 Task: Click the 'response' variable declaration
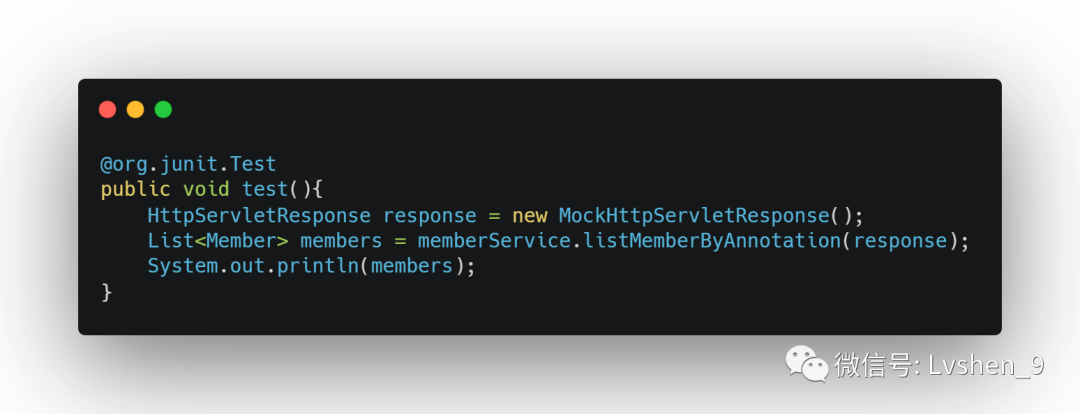pyautogui.click(x=430, y=216)
